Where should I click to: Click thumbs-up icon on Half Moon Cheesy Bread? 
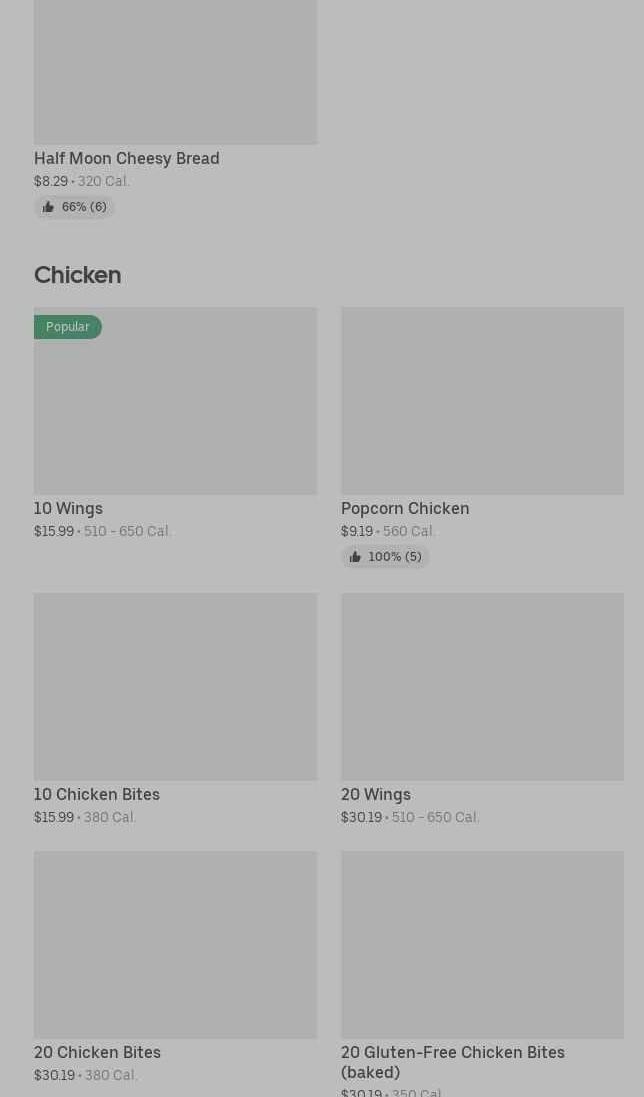[48, 207]
